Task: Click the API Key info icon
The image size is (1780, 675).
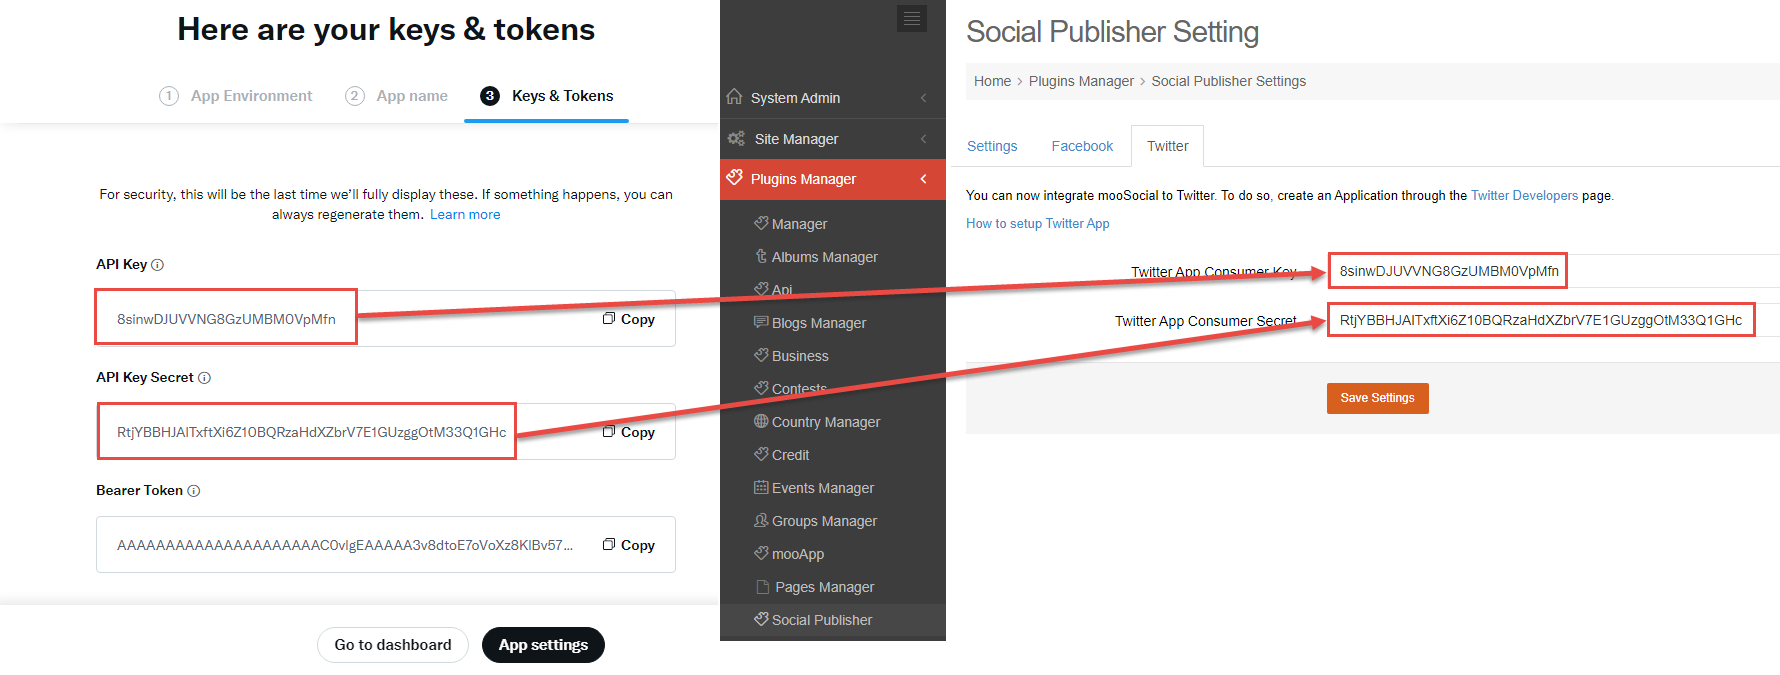Action: pyautogui.click(x=157, y=265)
